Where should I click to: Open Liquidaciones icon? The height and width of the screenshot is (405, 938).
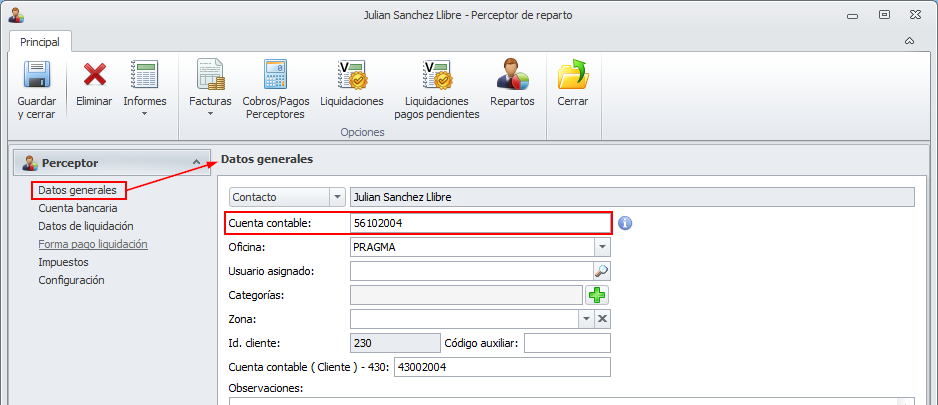click(x=352, y=75)
